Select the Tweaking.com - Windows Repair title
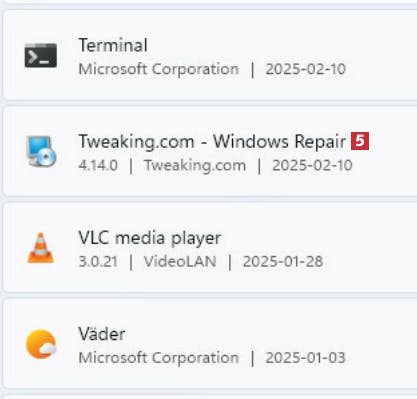This screenshot has height=399, width=417. (x=212, y=142)
